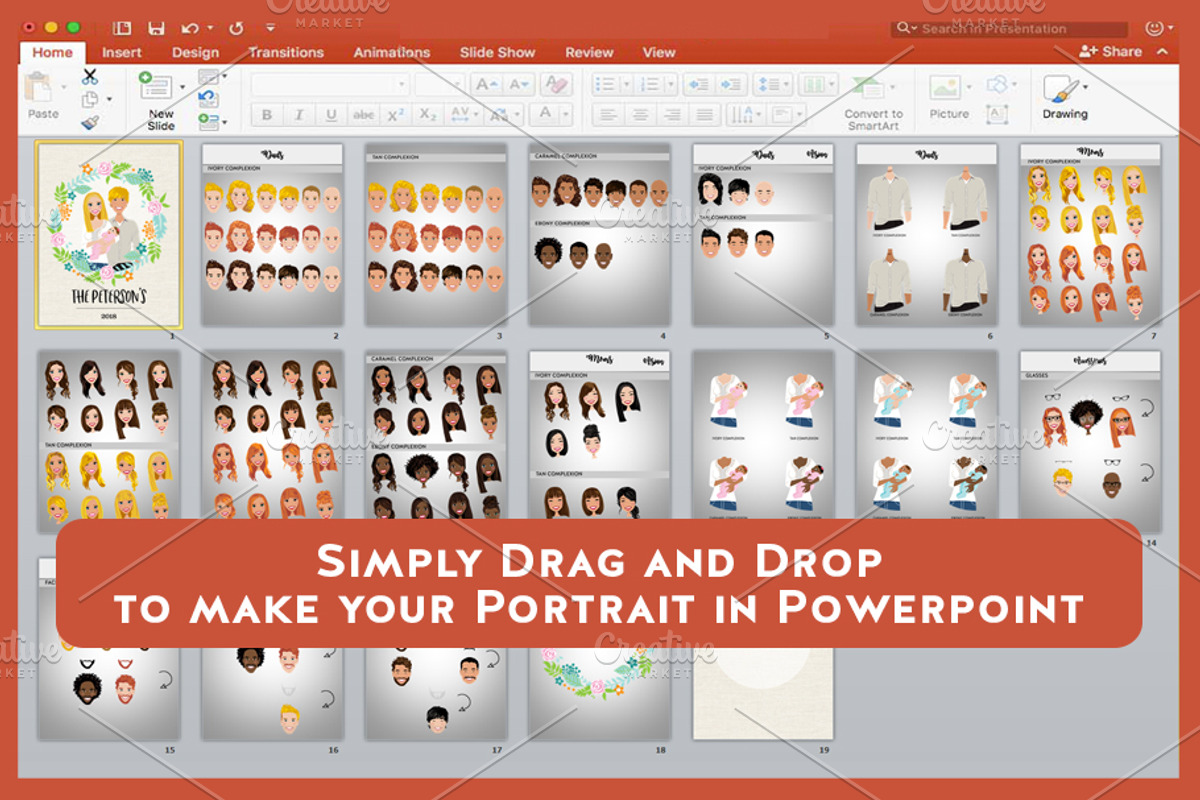
Task: Open the Columns dropdown
Action: coord(820,85)
